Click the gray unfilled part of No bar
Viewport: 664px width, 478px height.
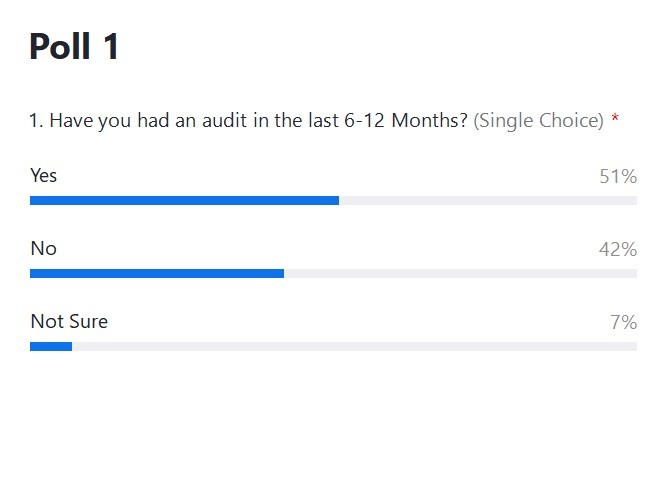(x=460, y=274)
